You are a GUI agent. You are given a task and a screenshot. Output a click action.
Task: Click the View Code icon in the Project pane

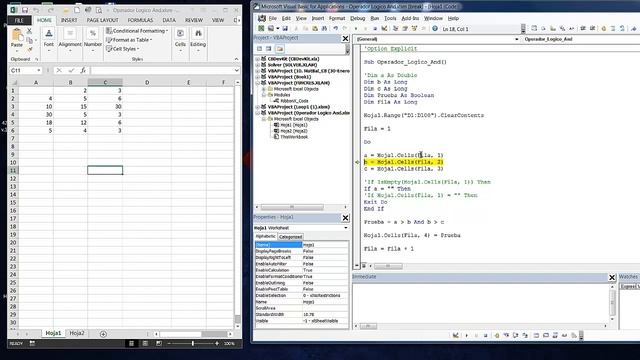coord(260,49)
